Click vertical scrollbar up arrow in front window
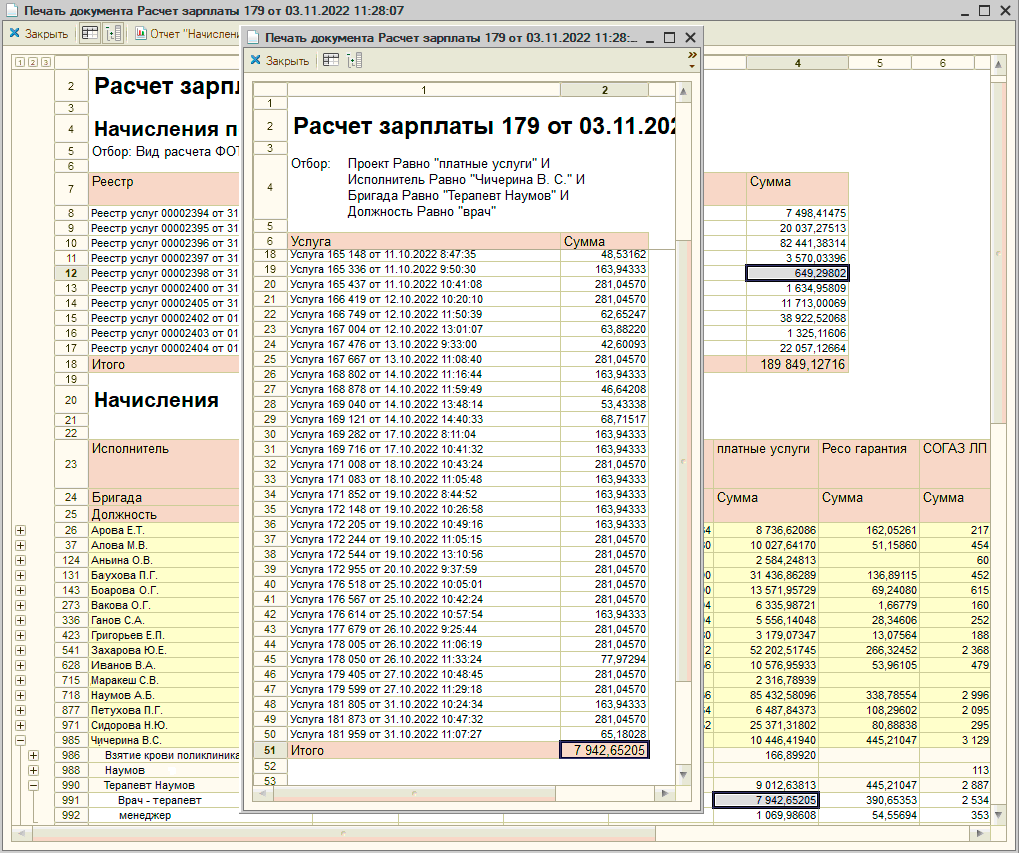The height and width of the screenshot is (853, 1019). point(684,92)
